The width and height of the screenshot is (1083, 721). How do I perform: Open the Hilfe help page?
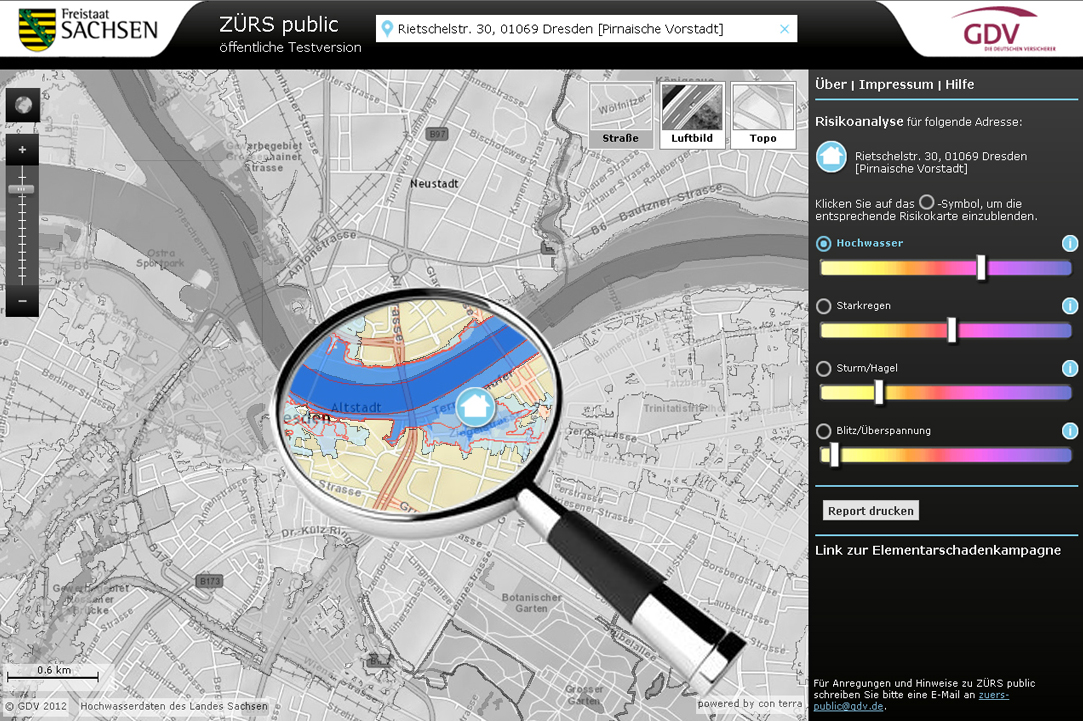[x=959, y=84]
